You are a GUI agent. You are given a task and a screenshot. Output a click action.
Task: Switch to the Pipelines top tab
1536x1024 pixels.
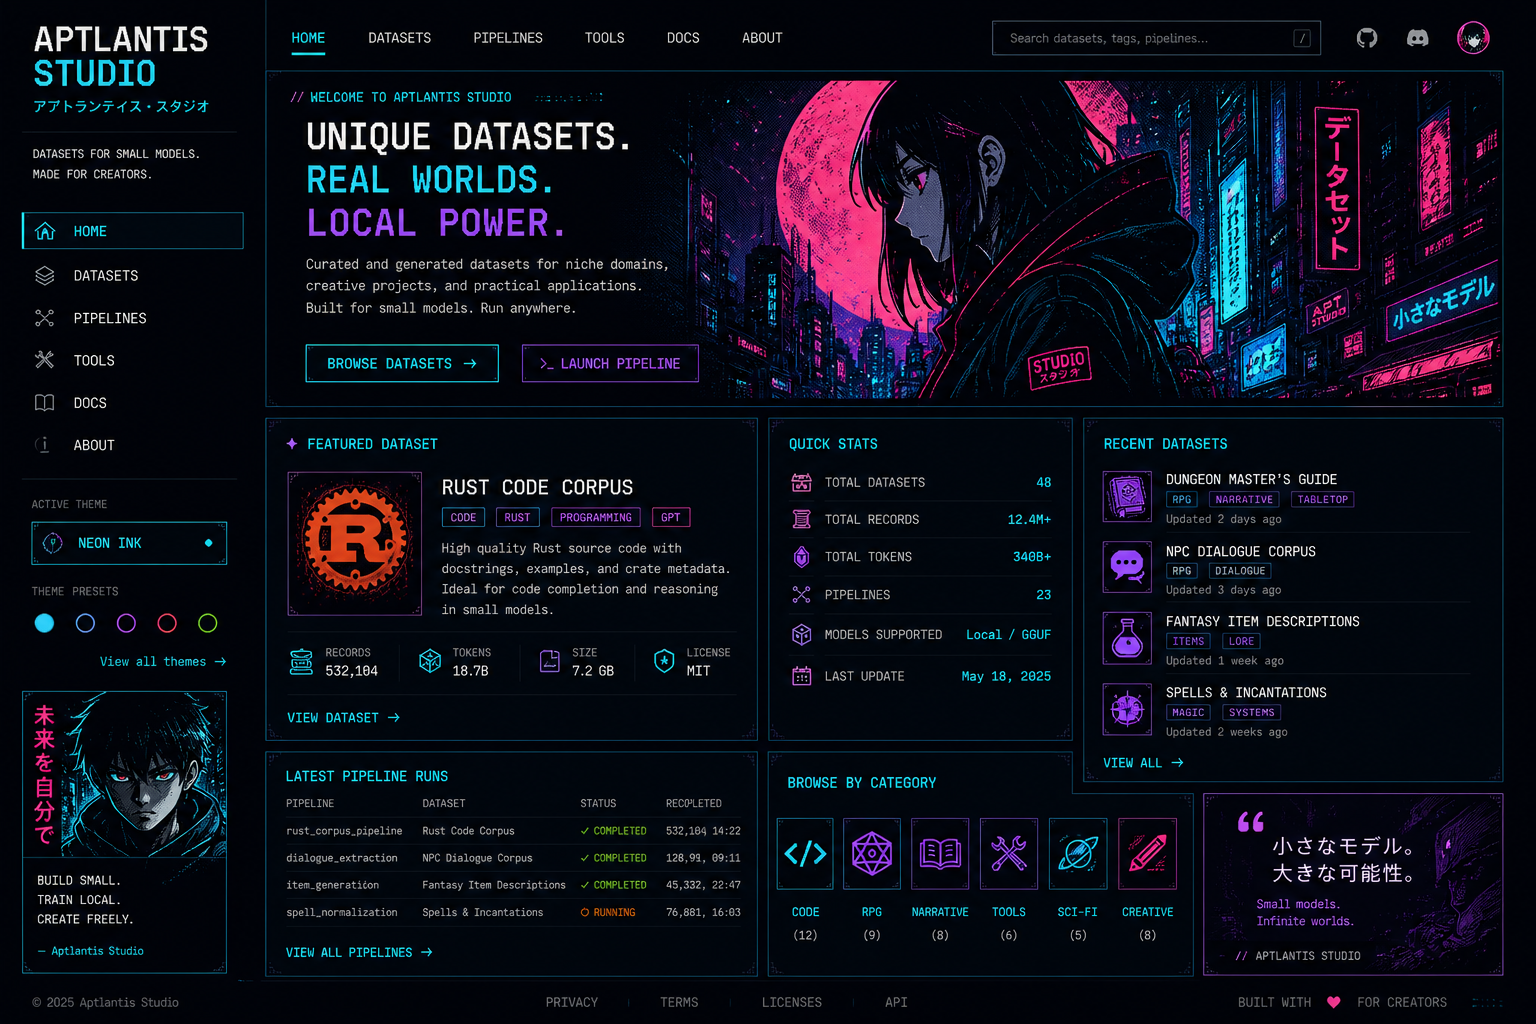click(508, 38)
